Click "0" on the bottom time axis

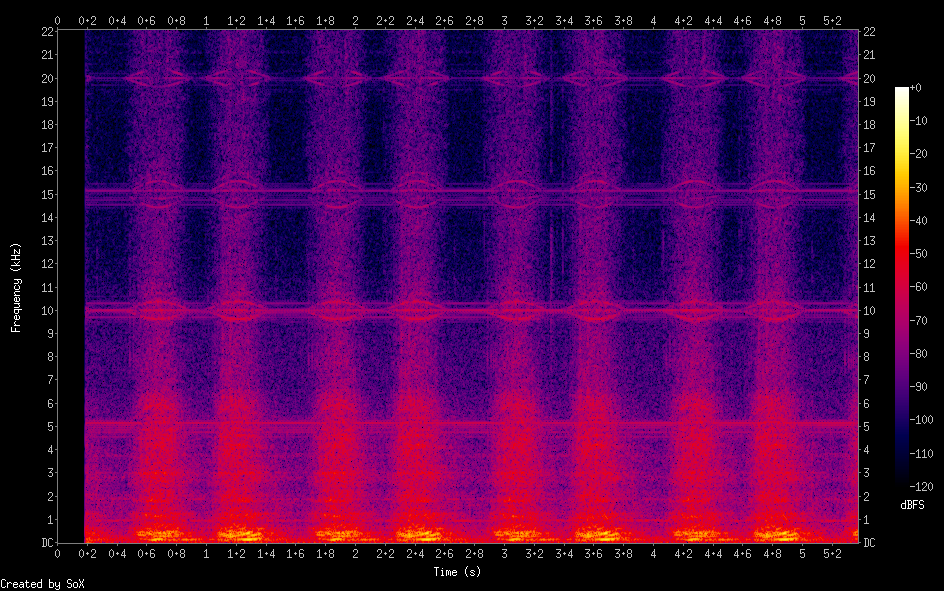coord(57,554)
